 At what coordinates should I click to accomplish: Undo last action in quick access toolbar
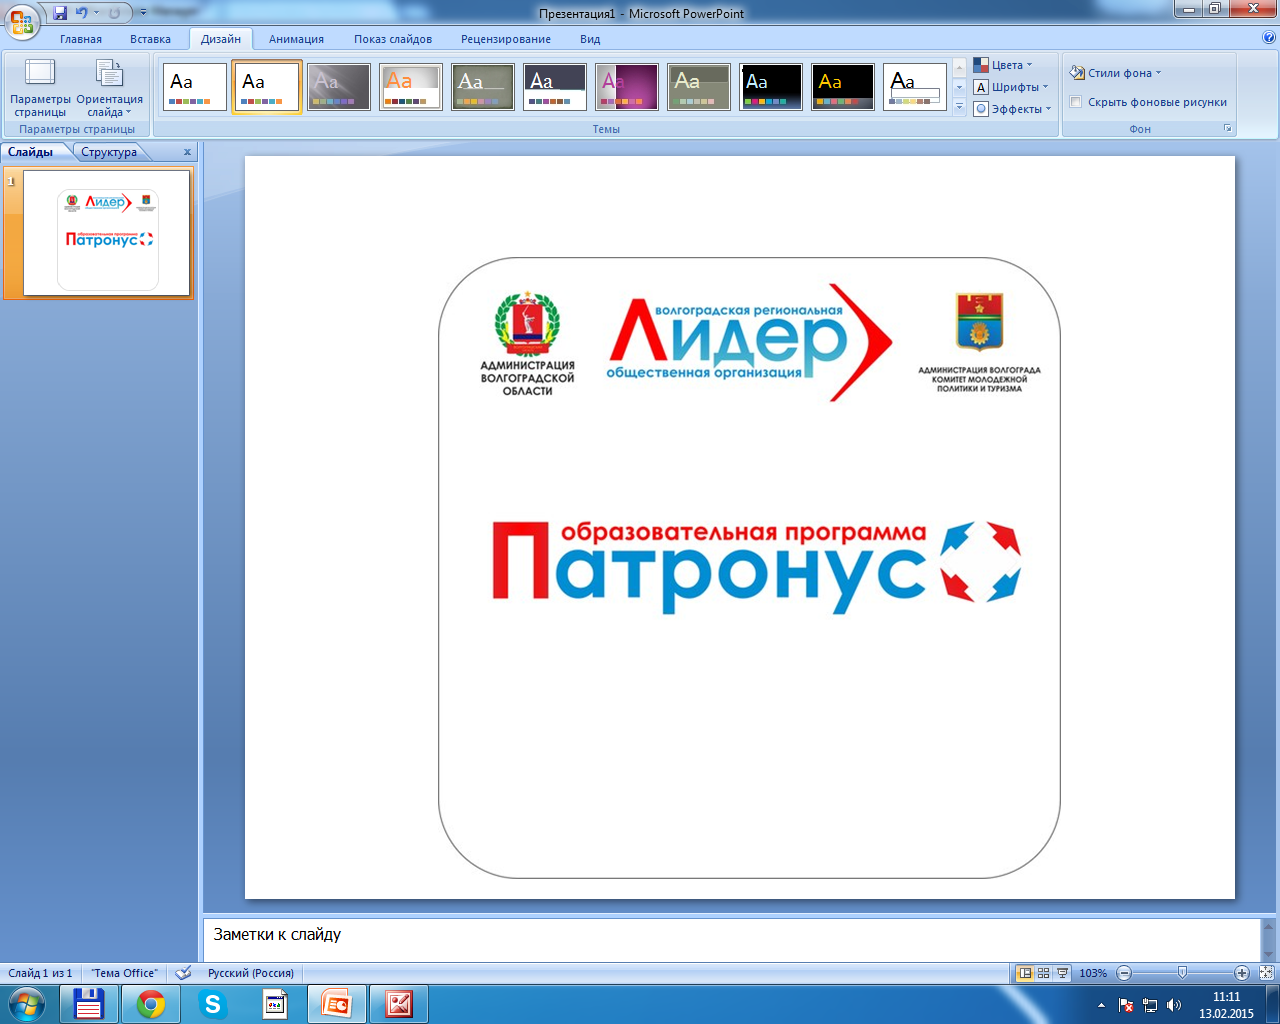point(82,13)
